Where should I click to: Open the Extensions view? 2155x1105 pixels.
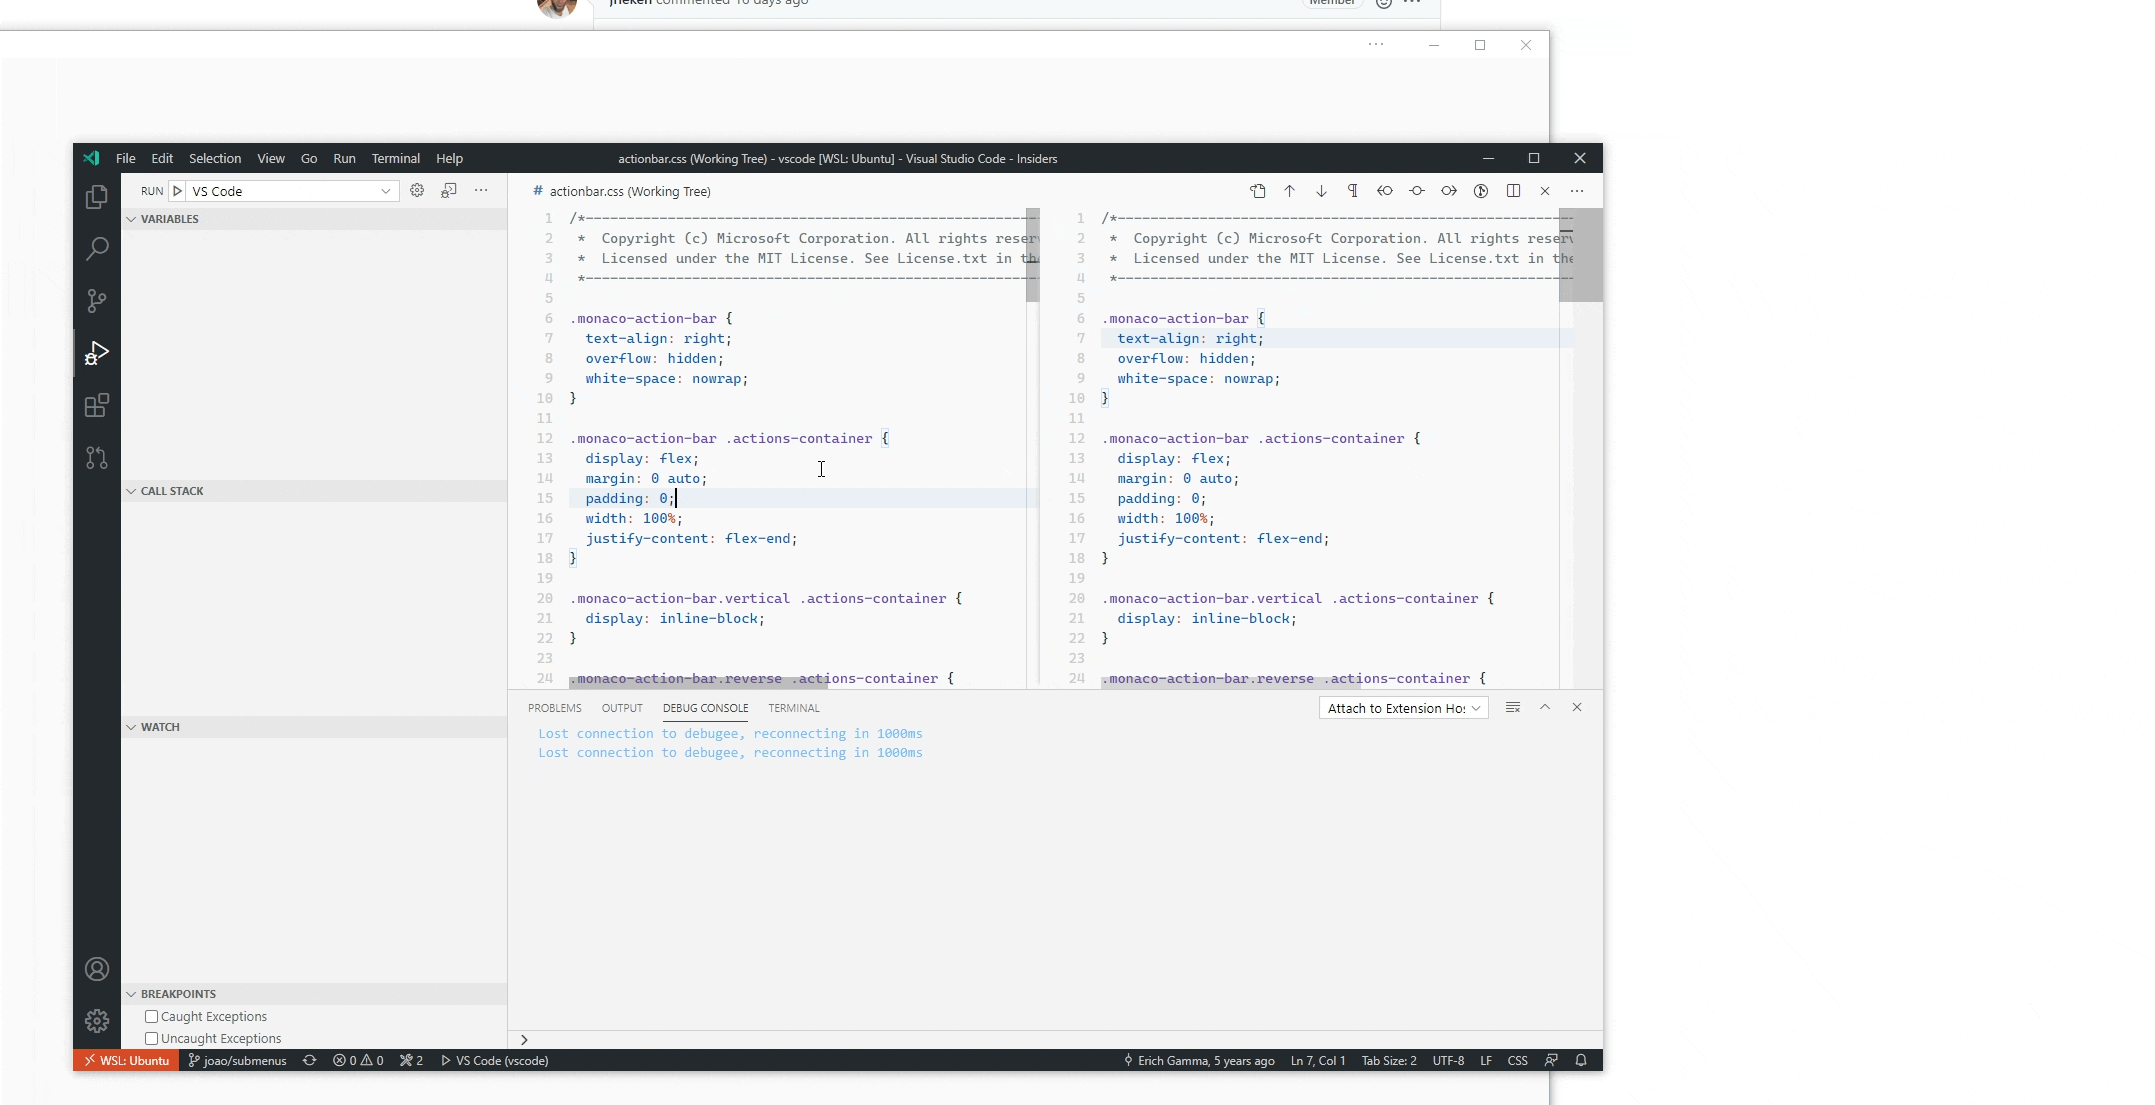coord(97,405)
